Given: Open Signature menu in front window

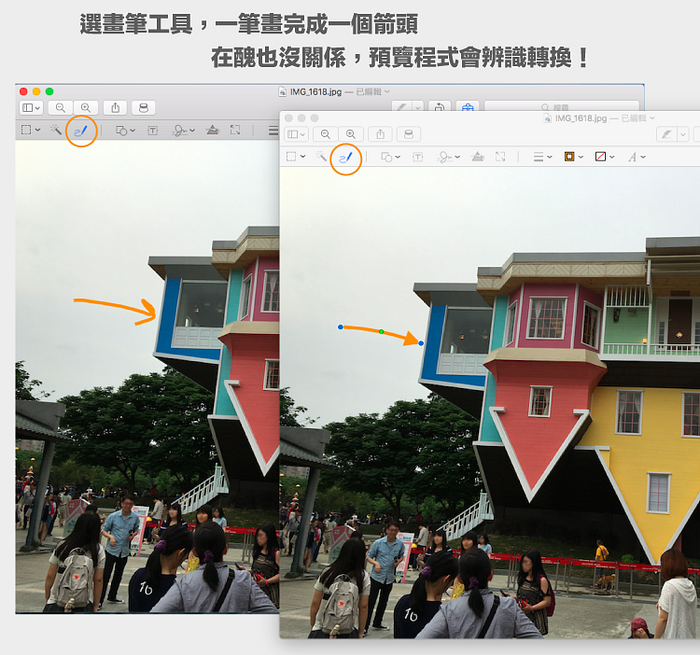Looking at the screenshot, I should 448,157.
